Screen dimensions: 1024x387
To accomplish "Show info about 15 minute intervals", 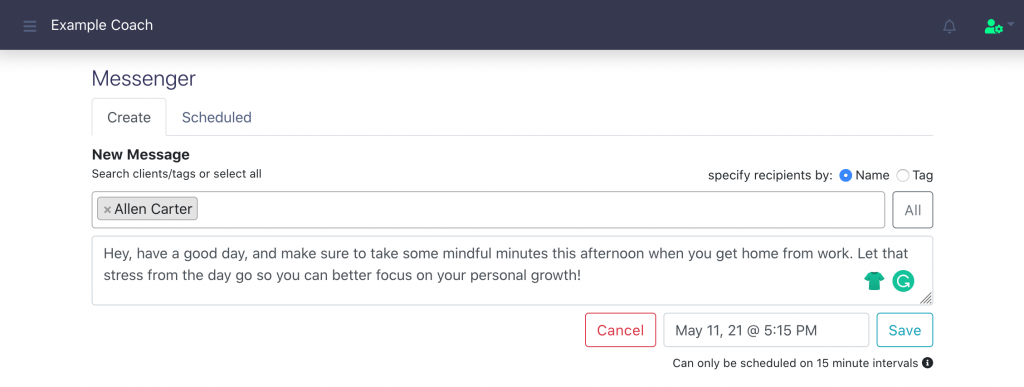I will pyautogui.click(x=927, y=363).
